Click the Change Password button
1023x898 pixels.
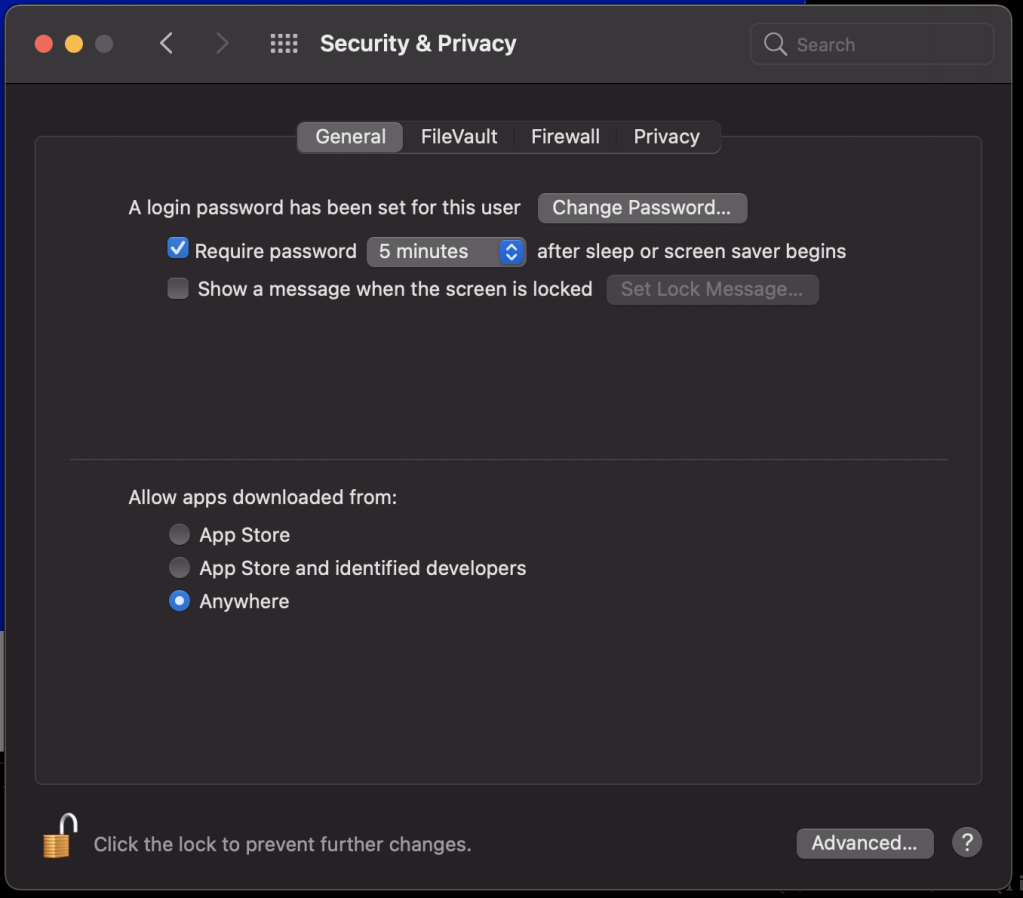click(x=642, y=208)
